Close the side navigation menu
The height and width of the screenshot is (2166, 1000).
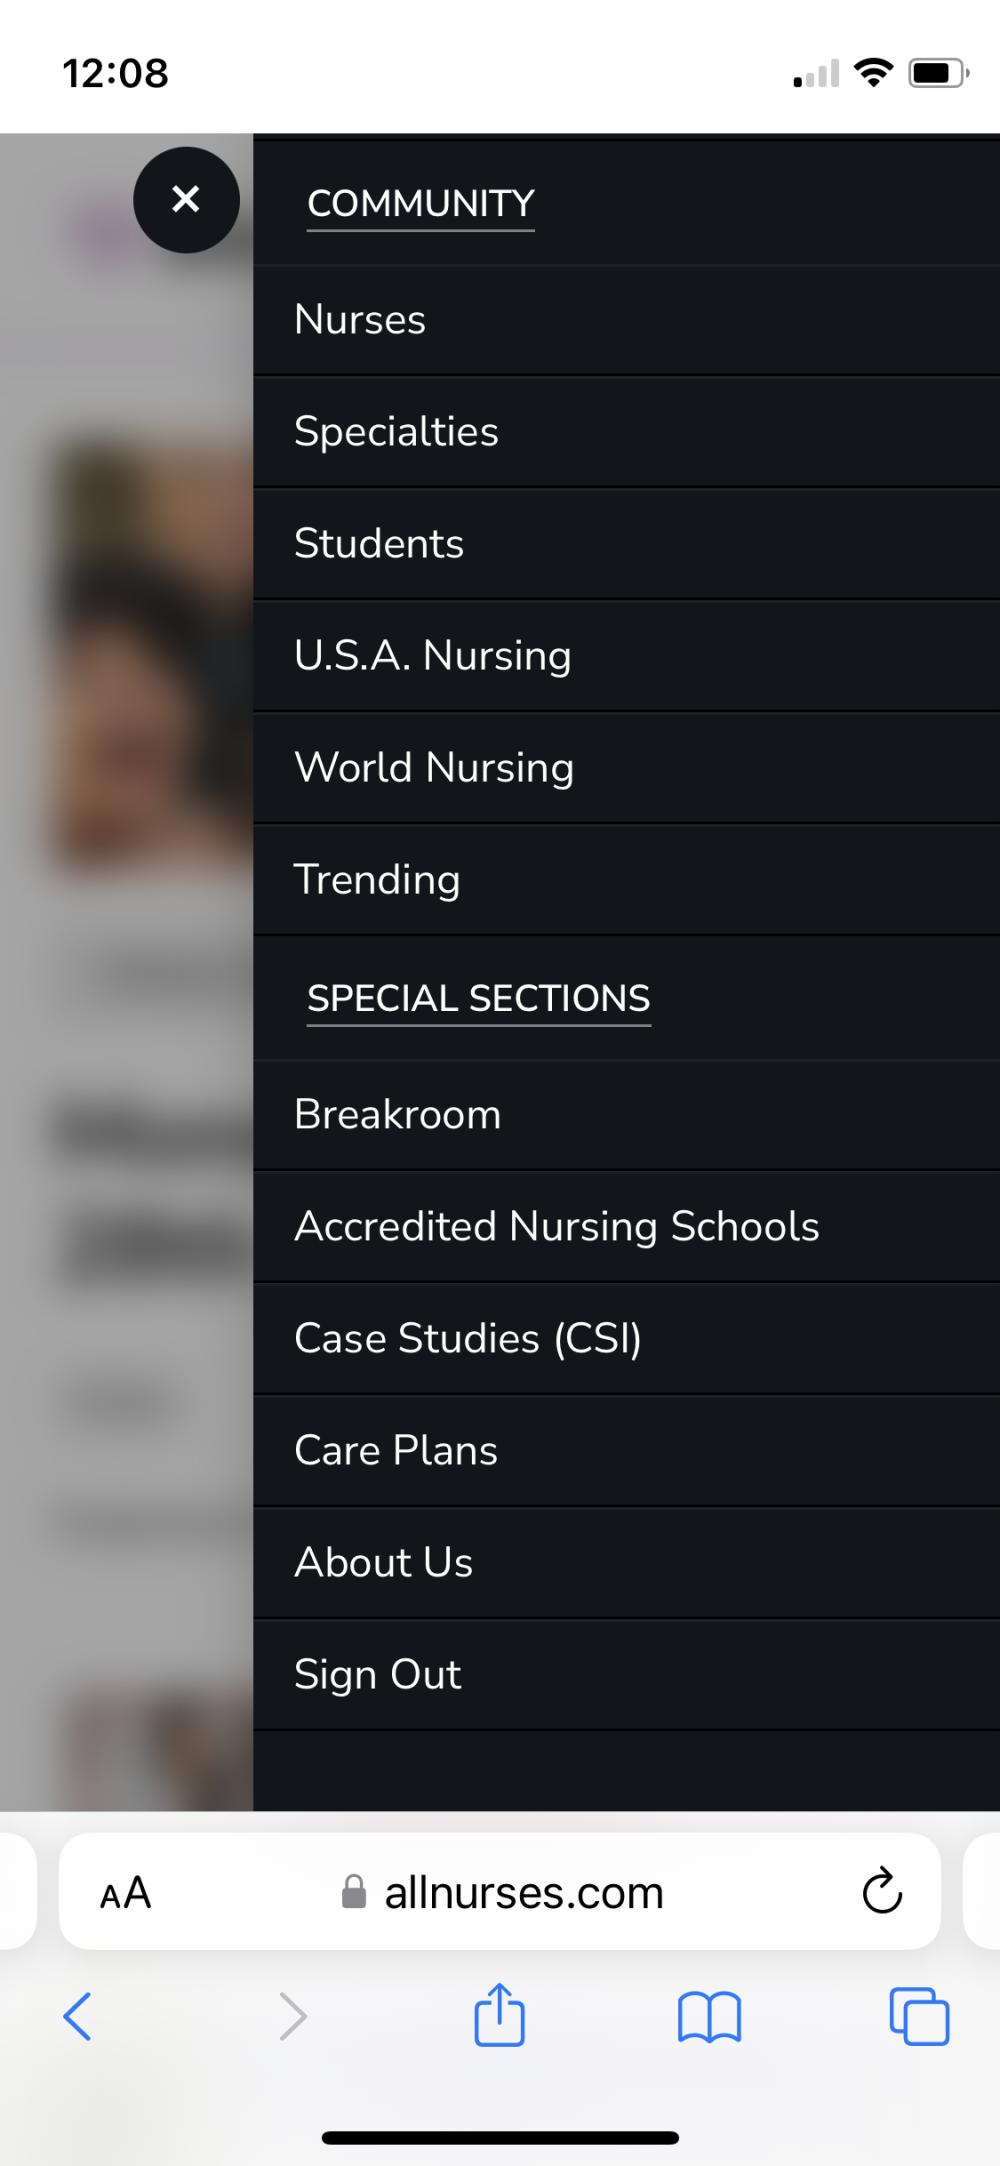point(186,199)
